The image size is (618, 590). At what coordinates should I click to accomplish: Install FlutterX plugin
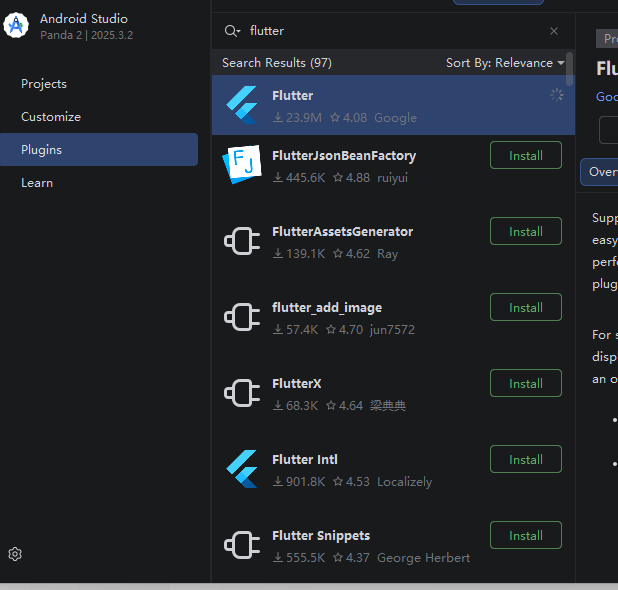tap(526, 383)
